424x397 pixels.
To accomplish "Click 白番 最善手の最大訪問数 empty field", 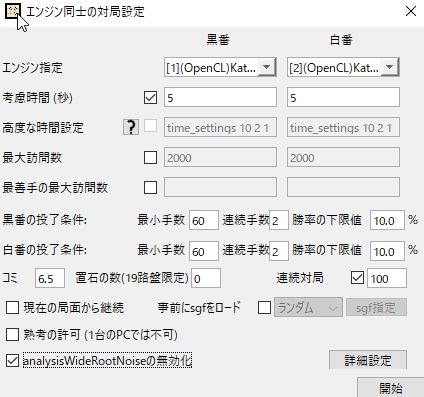I will click(343, 187).
